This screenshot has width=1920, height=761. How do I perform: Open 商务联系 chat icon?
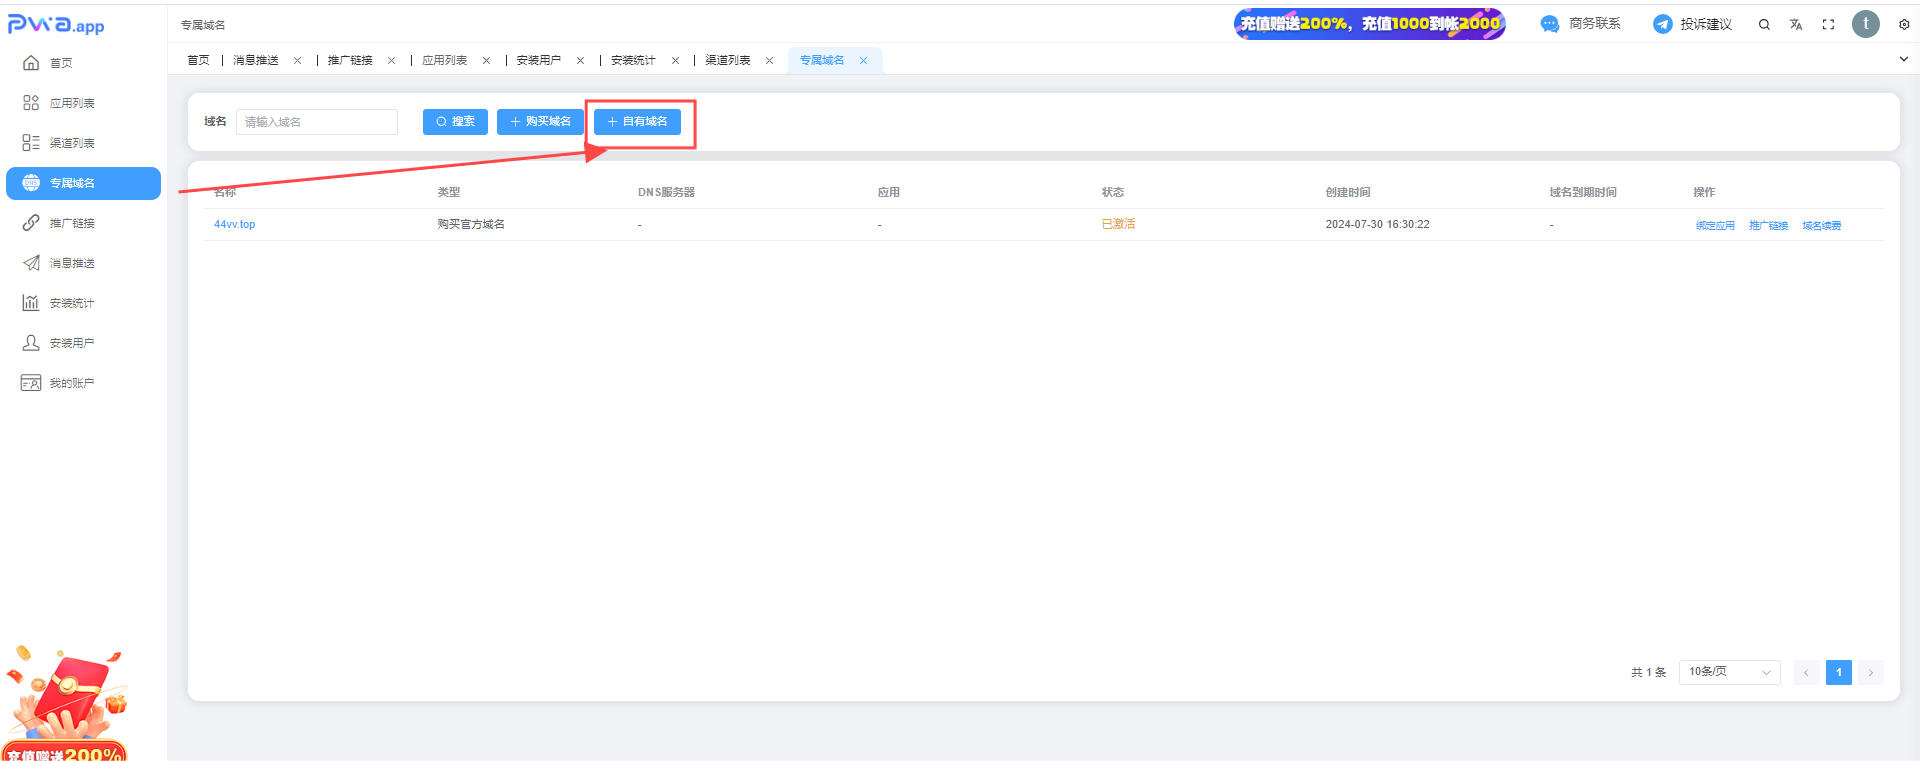[1550, 24]
